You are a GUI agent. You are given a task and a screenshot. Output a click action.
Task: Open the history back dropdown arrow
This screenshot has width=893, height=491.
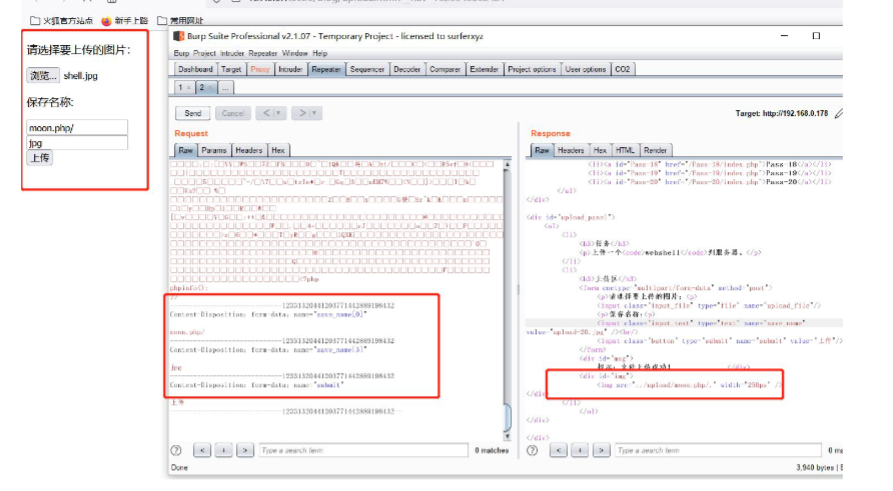tap(278, 113)
